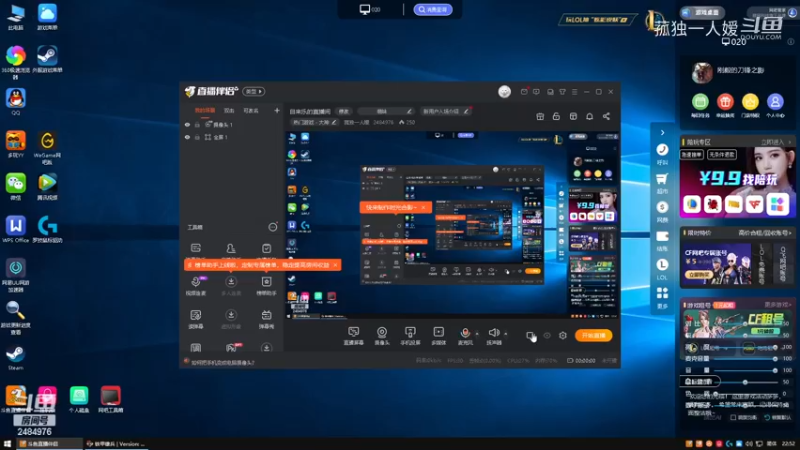Select the 急速接单 tab in 陪玩专区

pos(692,154)
